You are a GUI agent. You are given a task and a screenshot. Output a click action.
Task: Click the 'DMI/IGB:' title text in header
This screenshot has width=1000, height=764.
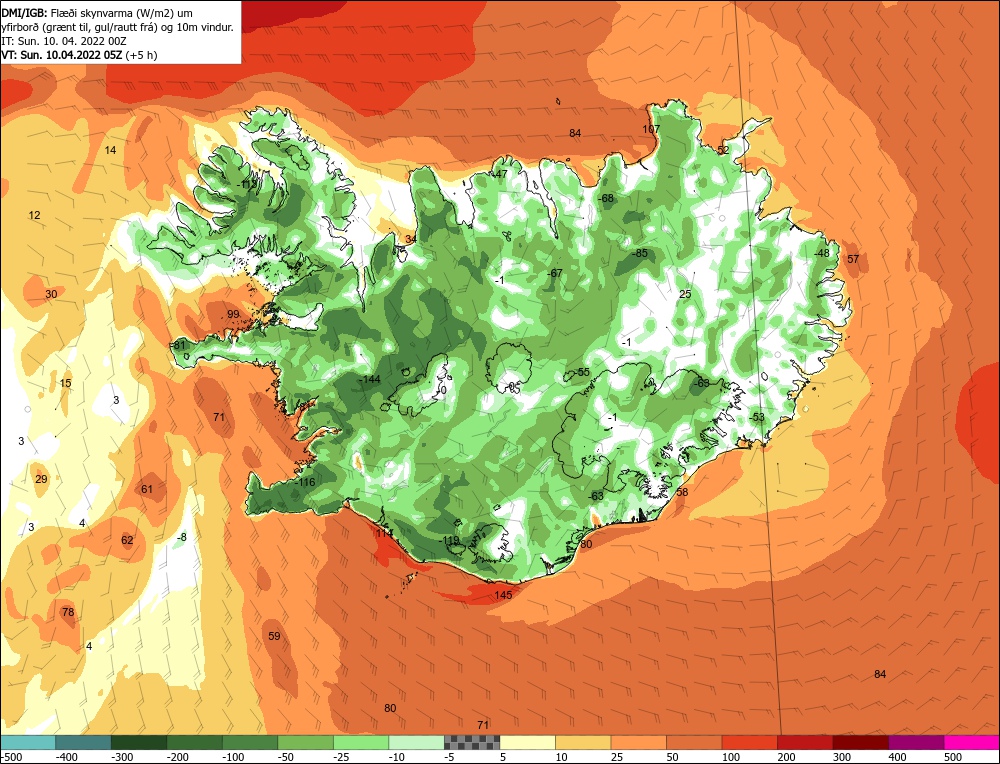point(24,13)
